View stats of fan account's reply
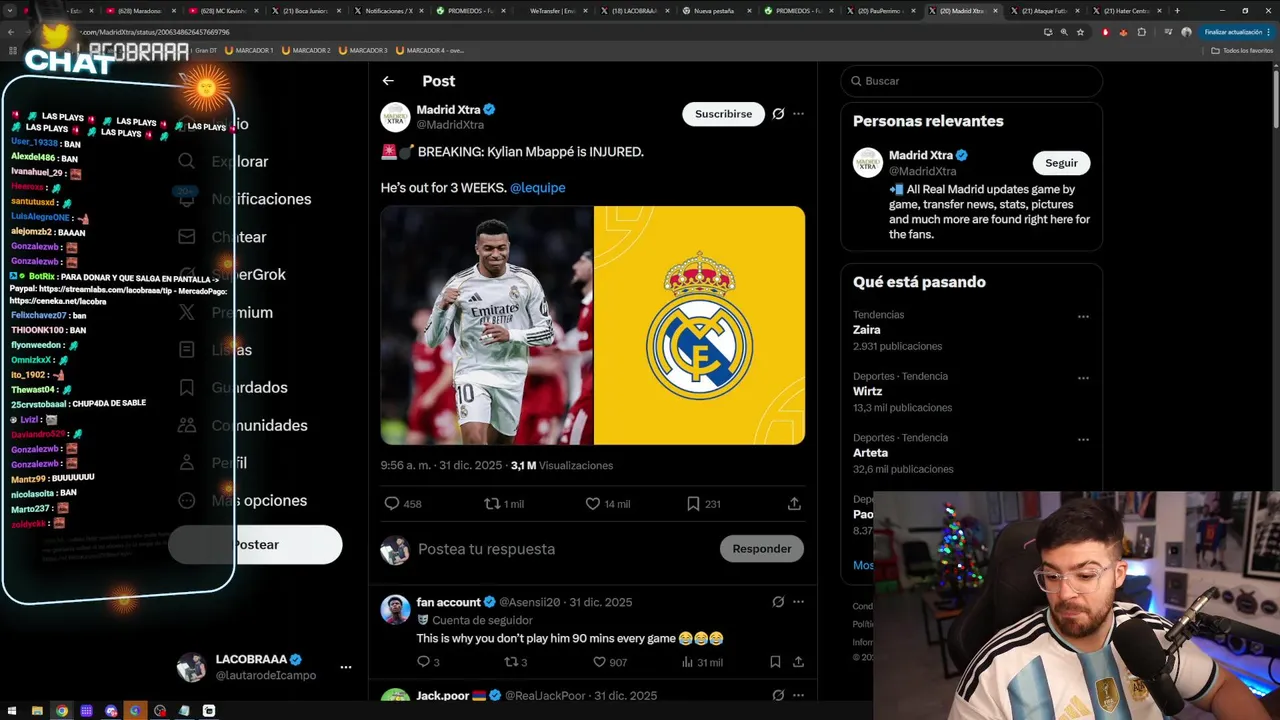 pos(702,662)
